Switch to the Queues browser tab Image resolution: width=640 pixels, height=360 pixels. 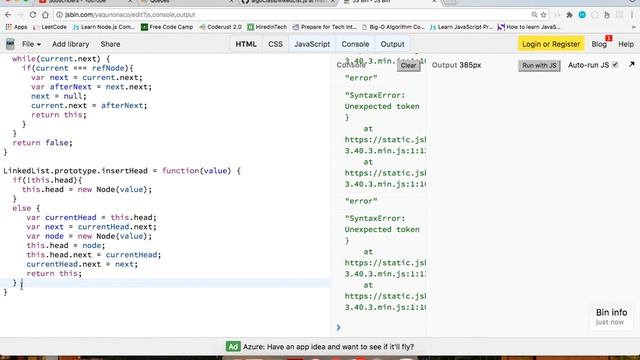point(186,2)
